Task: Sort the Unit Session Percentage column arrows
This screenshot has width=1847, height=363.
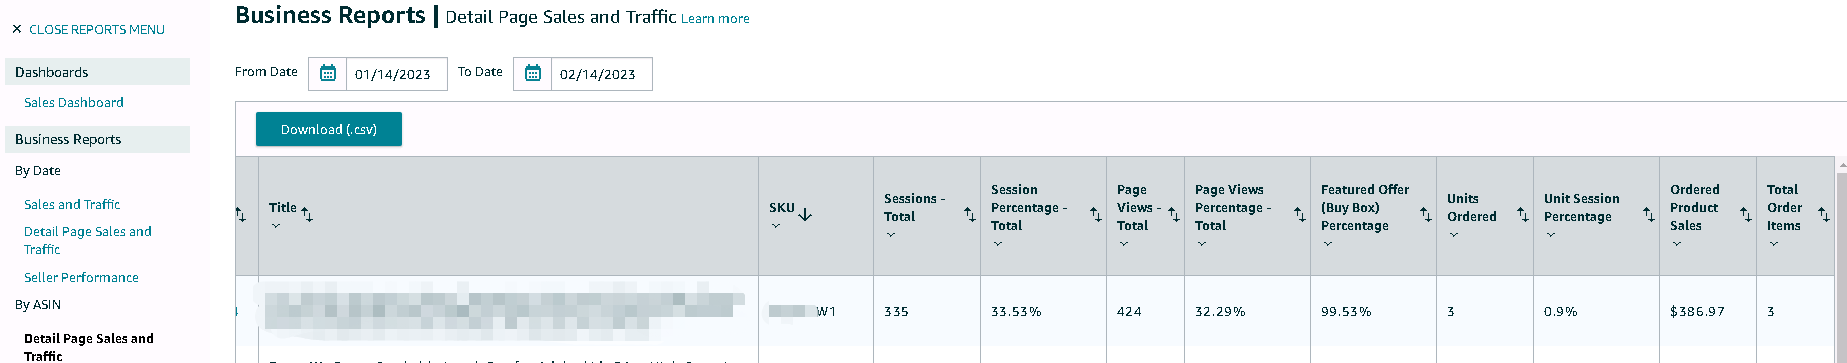Action: pos(1648,214)
